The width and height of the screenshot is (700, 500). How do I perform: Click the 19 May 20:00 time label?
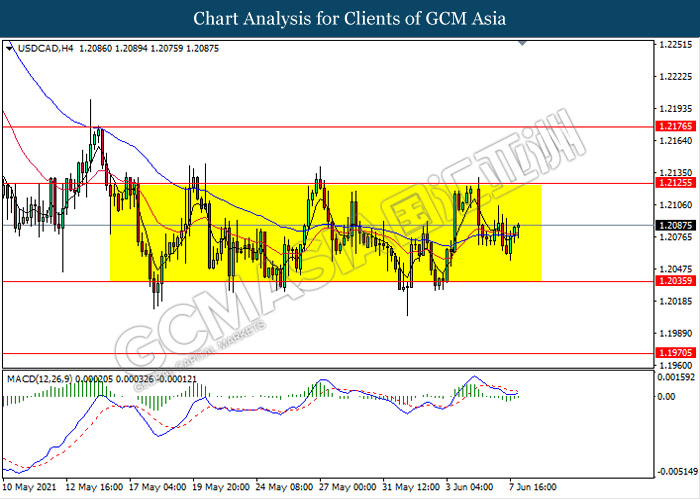point(221,487)
